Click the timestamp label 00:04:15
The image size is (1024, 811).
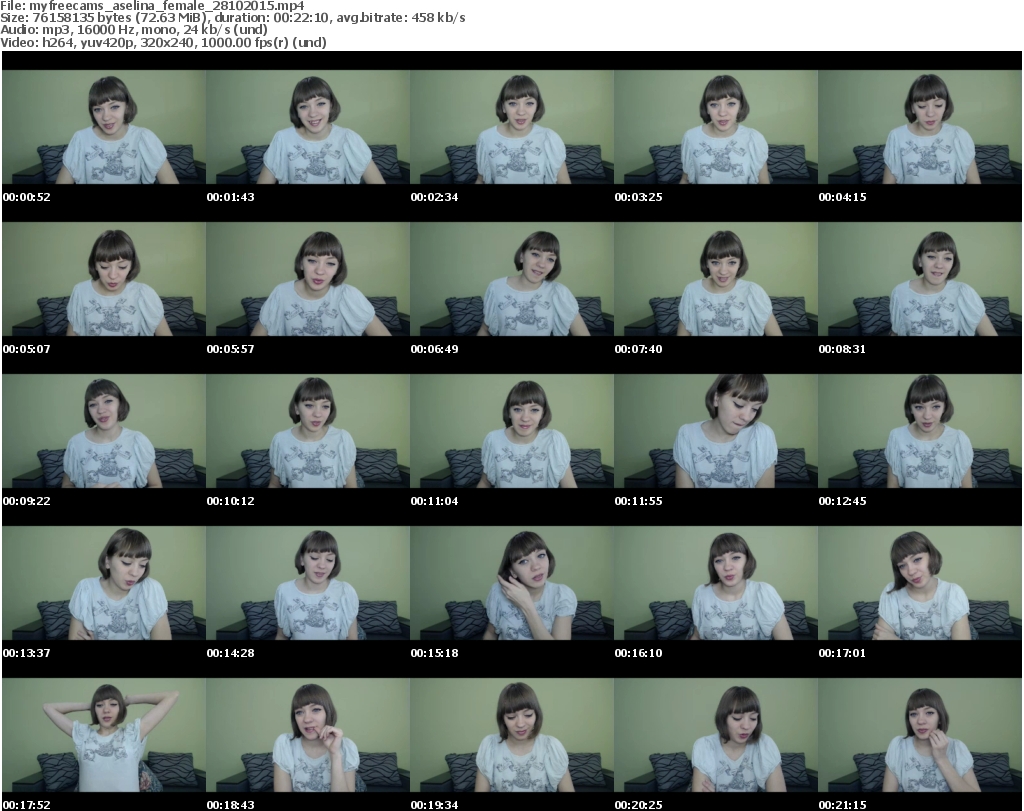(842, 197)
